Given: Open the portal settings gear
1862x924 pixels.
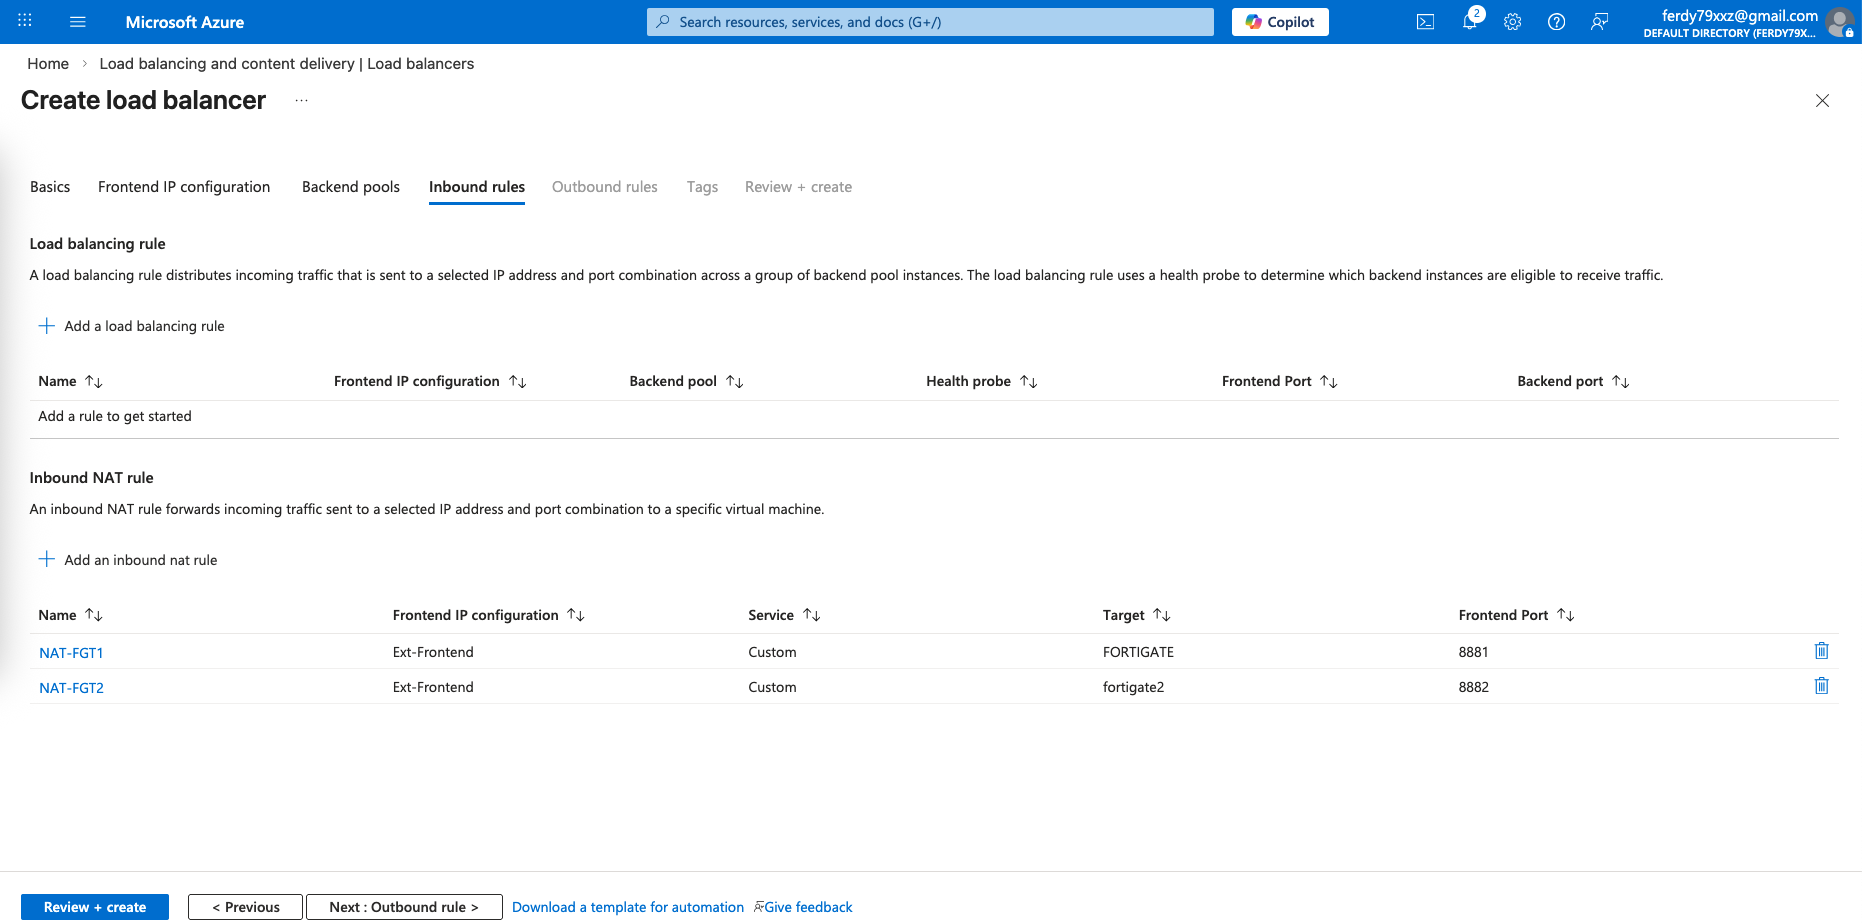Looking at the screenshot, I should (x=1512, y=22).
